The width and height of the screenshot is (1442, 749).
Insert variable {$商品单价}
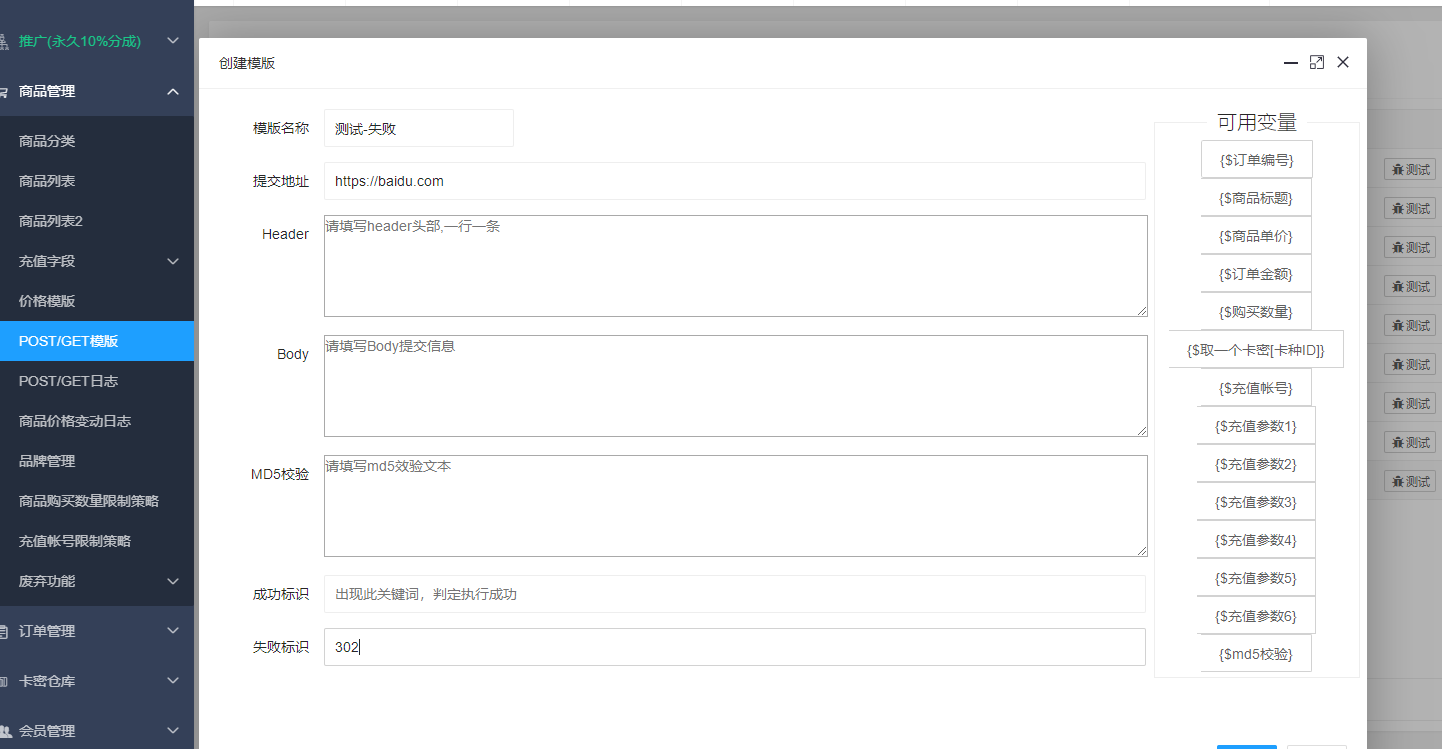tap(1256, 236)
